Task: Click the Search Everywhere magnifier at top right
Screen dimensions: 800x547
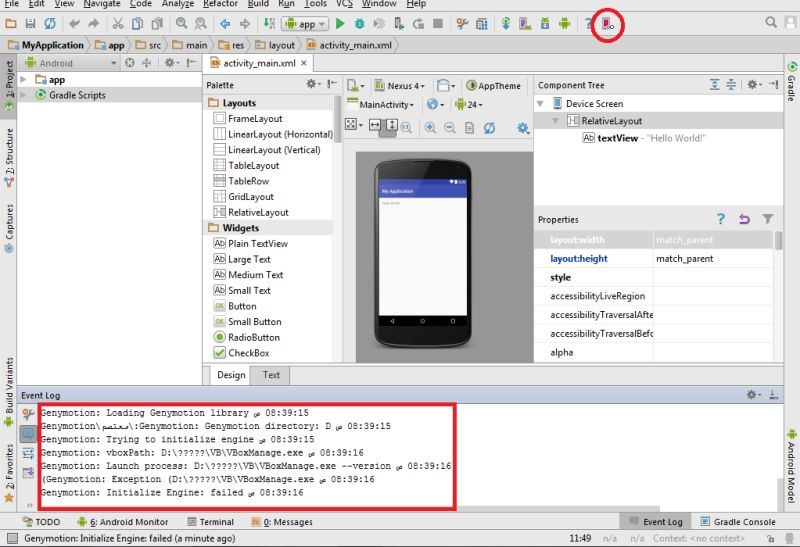Action: tap(771, 22)
